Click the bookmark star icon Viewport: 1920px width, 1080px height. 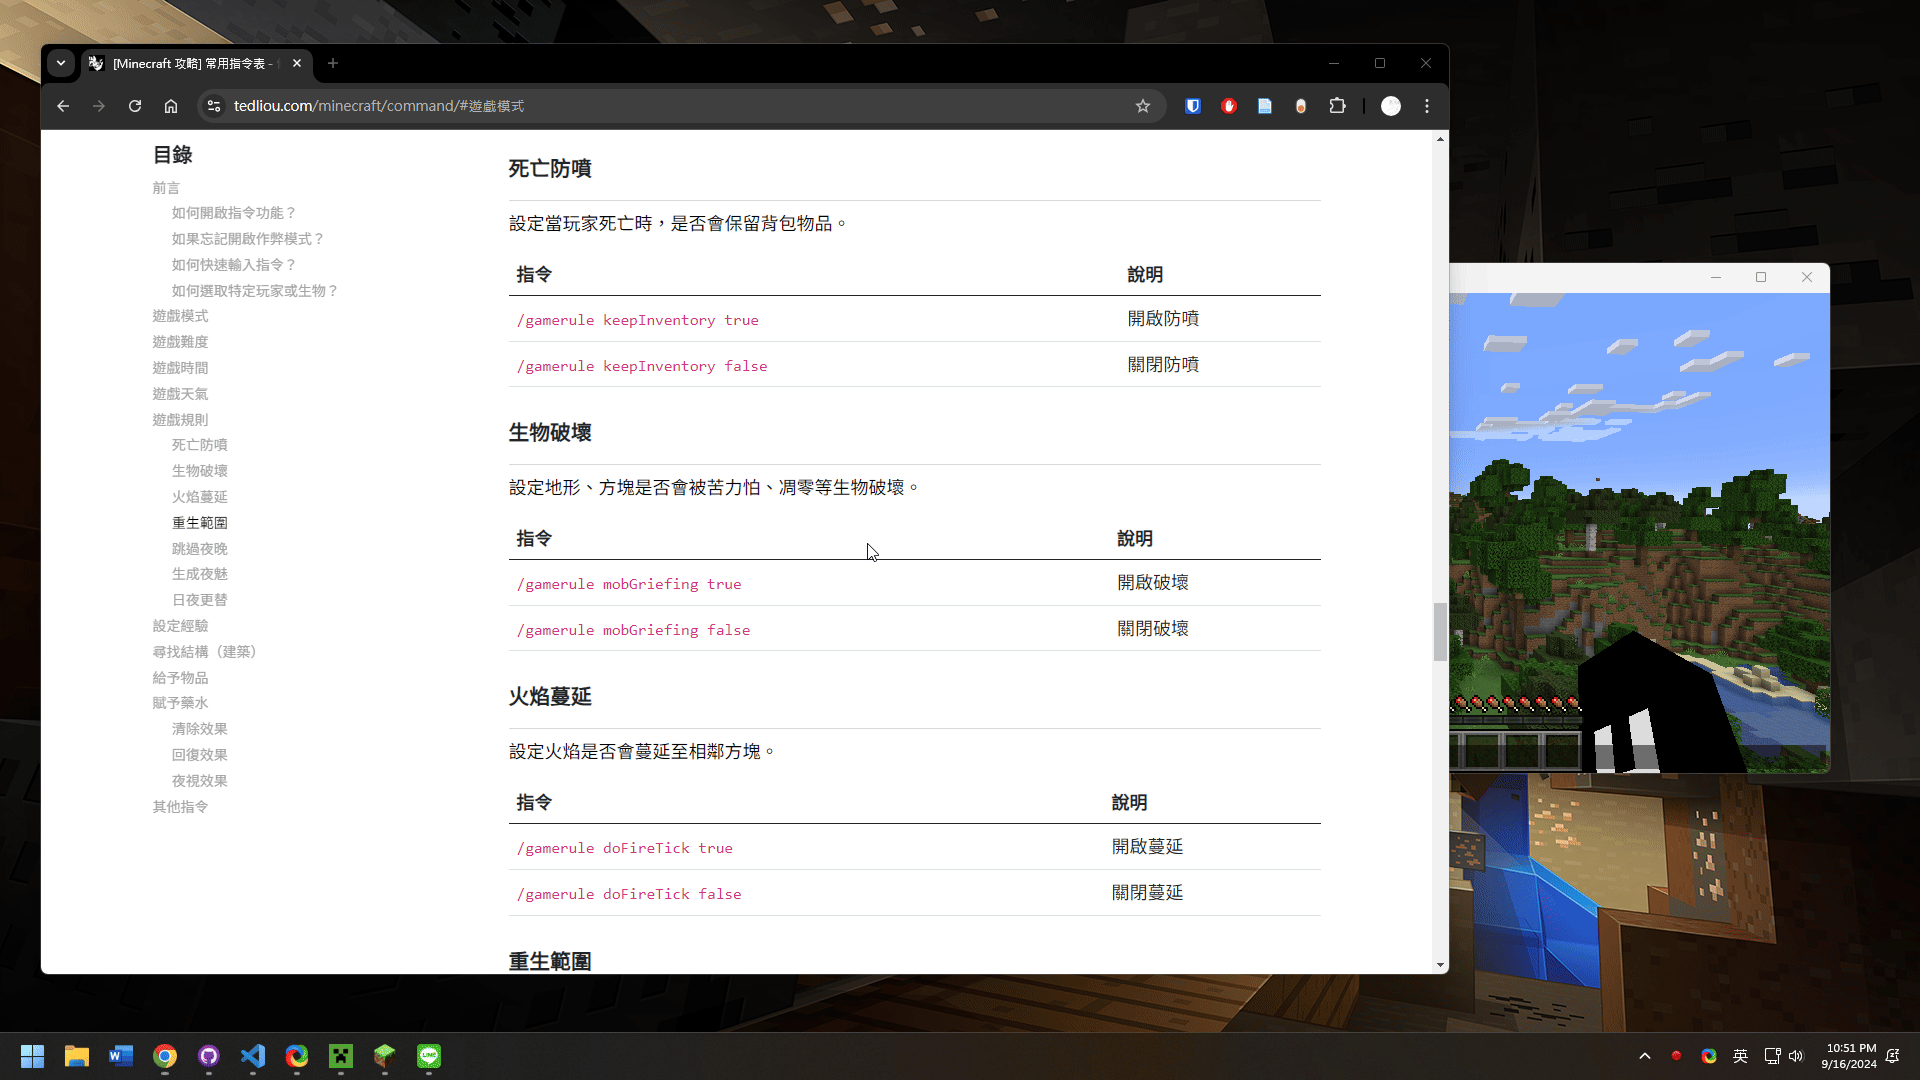click(1143, 106)
